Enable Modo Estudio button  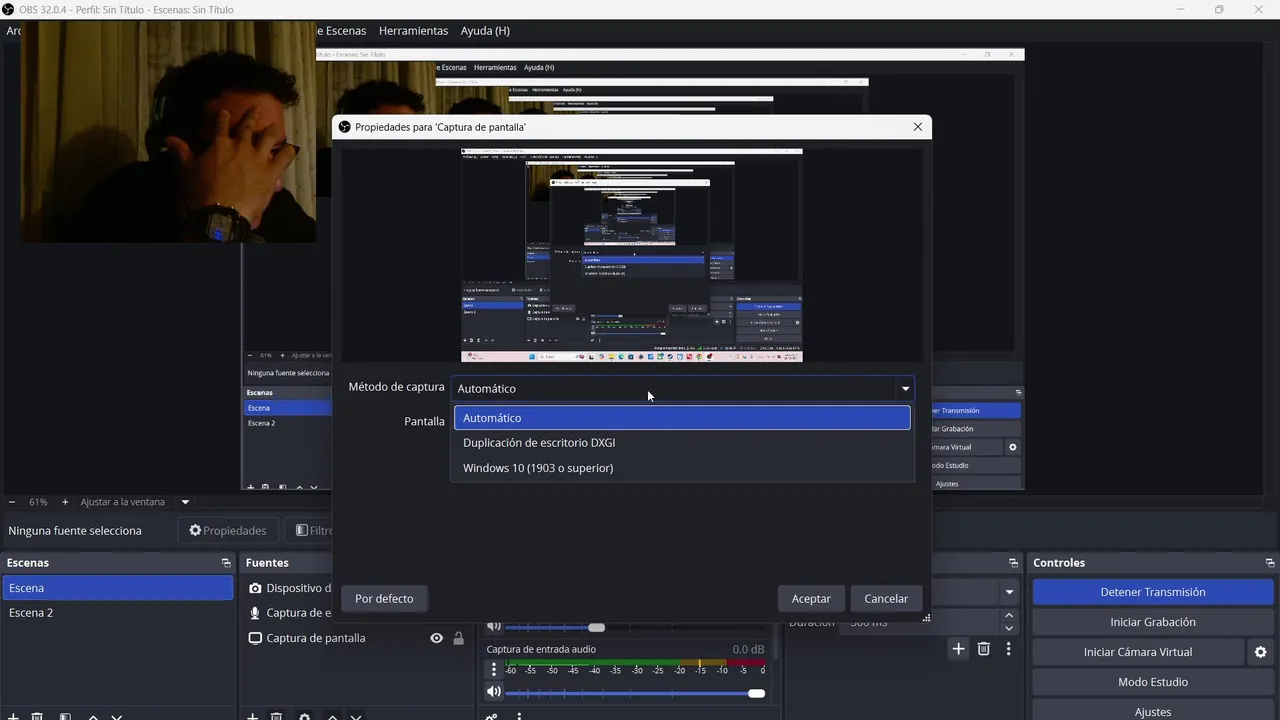click(1153, 682)
